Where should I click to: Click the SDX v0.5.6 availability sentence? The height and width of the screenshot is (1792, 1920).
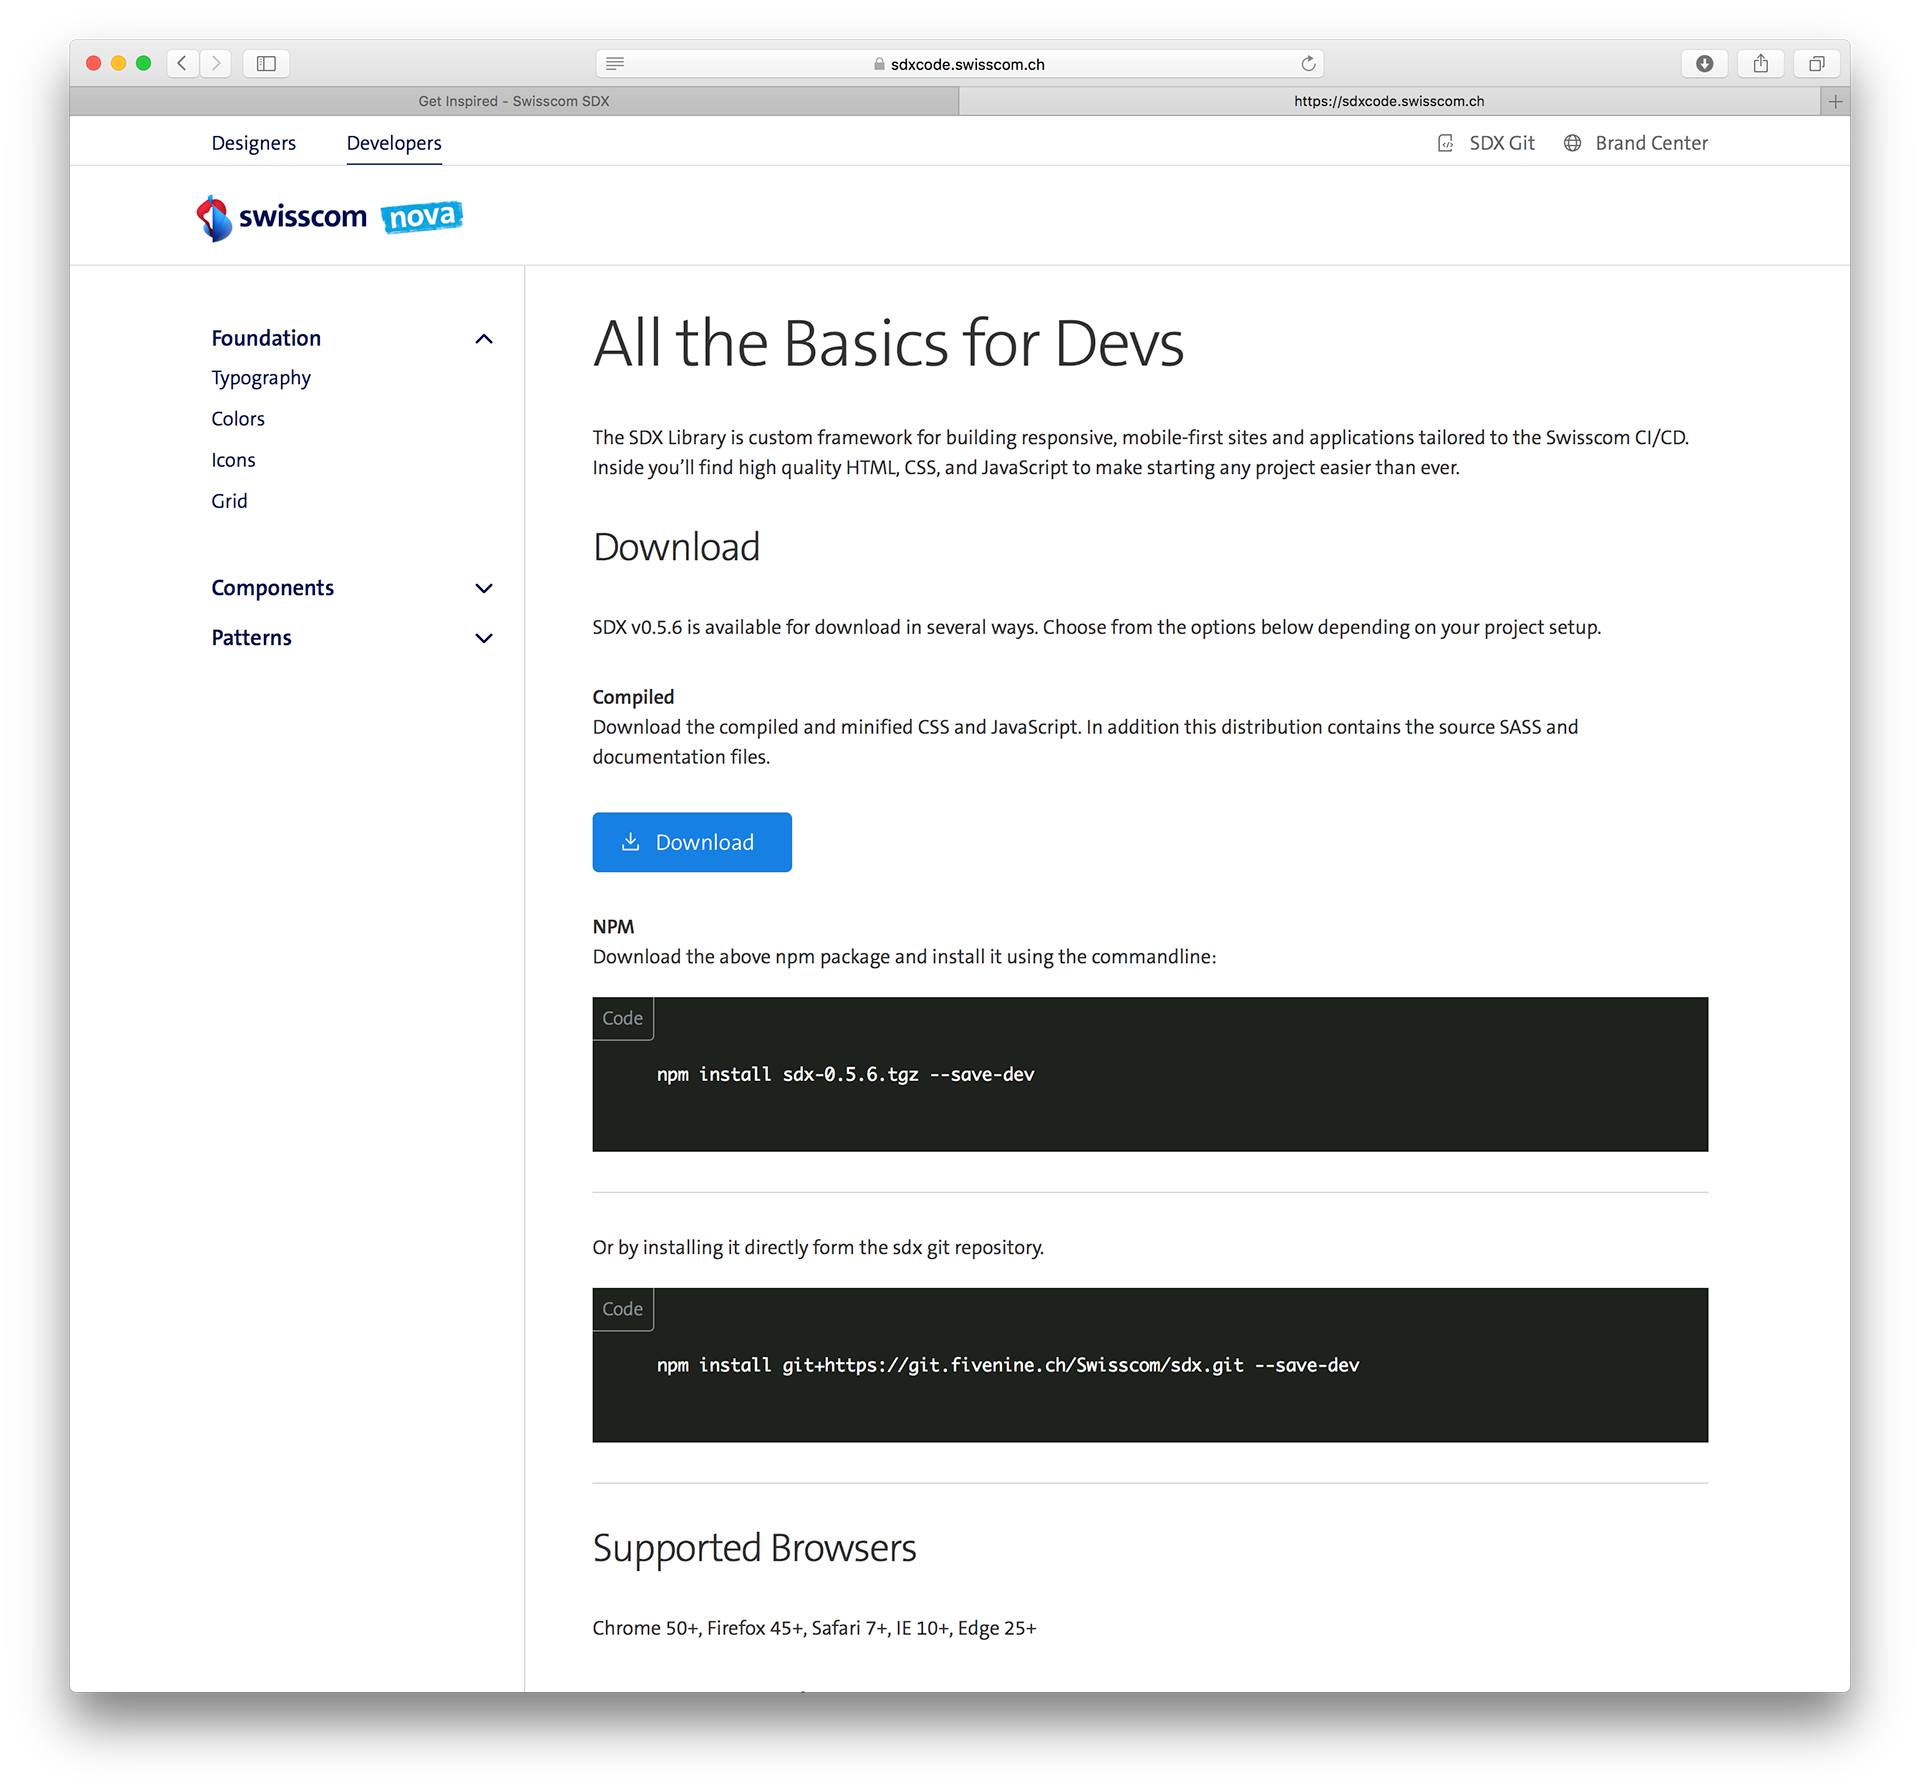1096,627
